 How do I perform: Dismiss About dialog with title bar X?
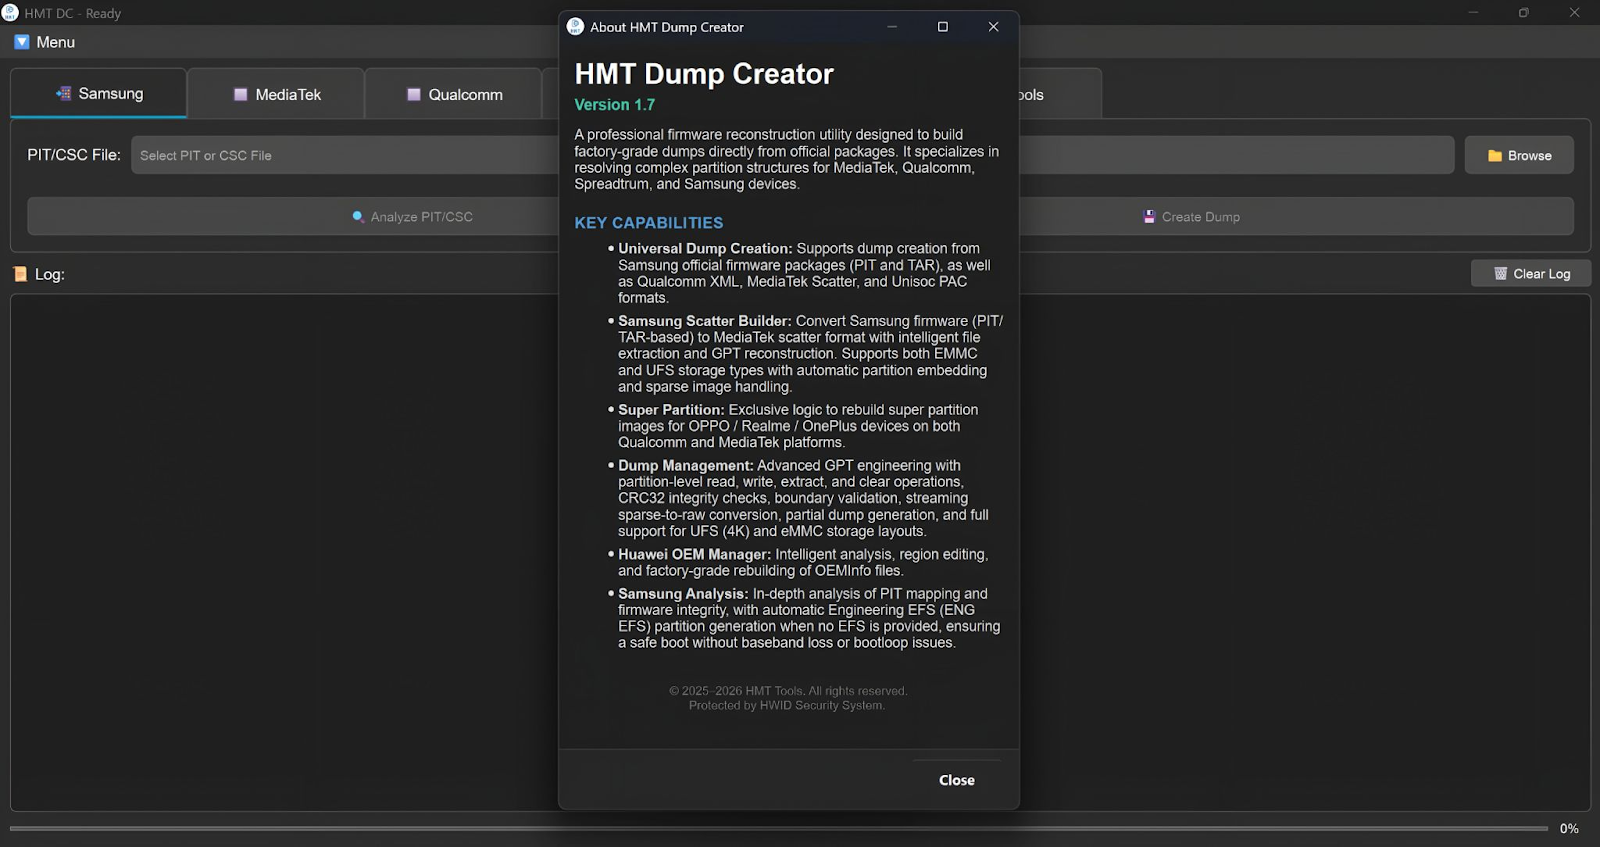click(993, 27)
